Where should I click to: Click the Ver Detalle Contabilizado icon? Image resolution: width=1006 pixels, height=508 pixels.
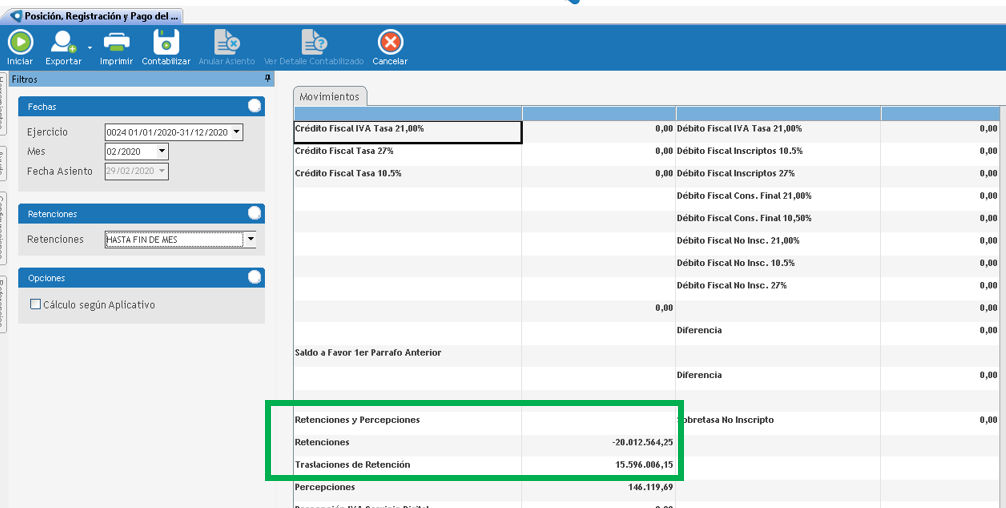pyautogui.click(x=314, y=42)
